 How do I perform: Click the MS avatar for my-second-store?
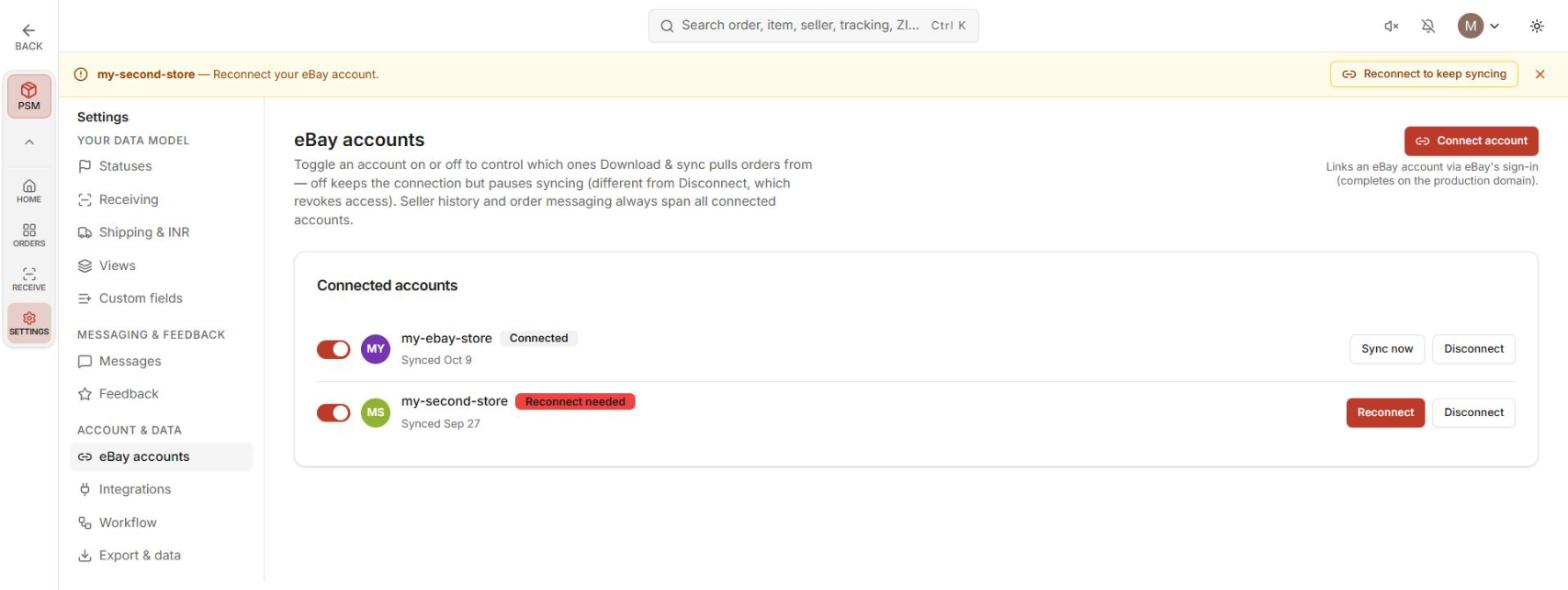pos(375,413)
